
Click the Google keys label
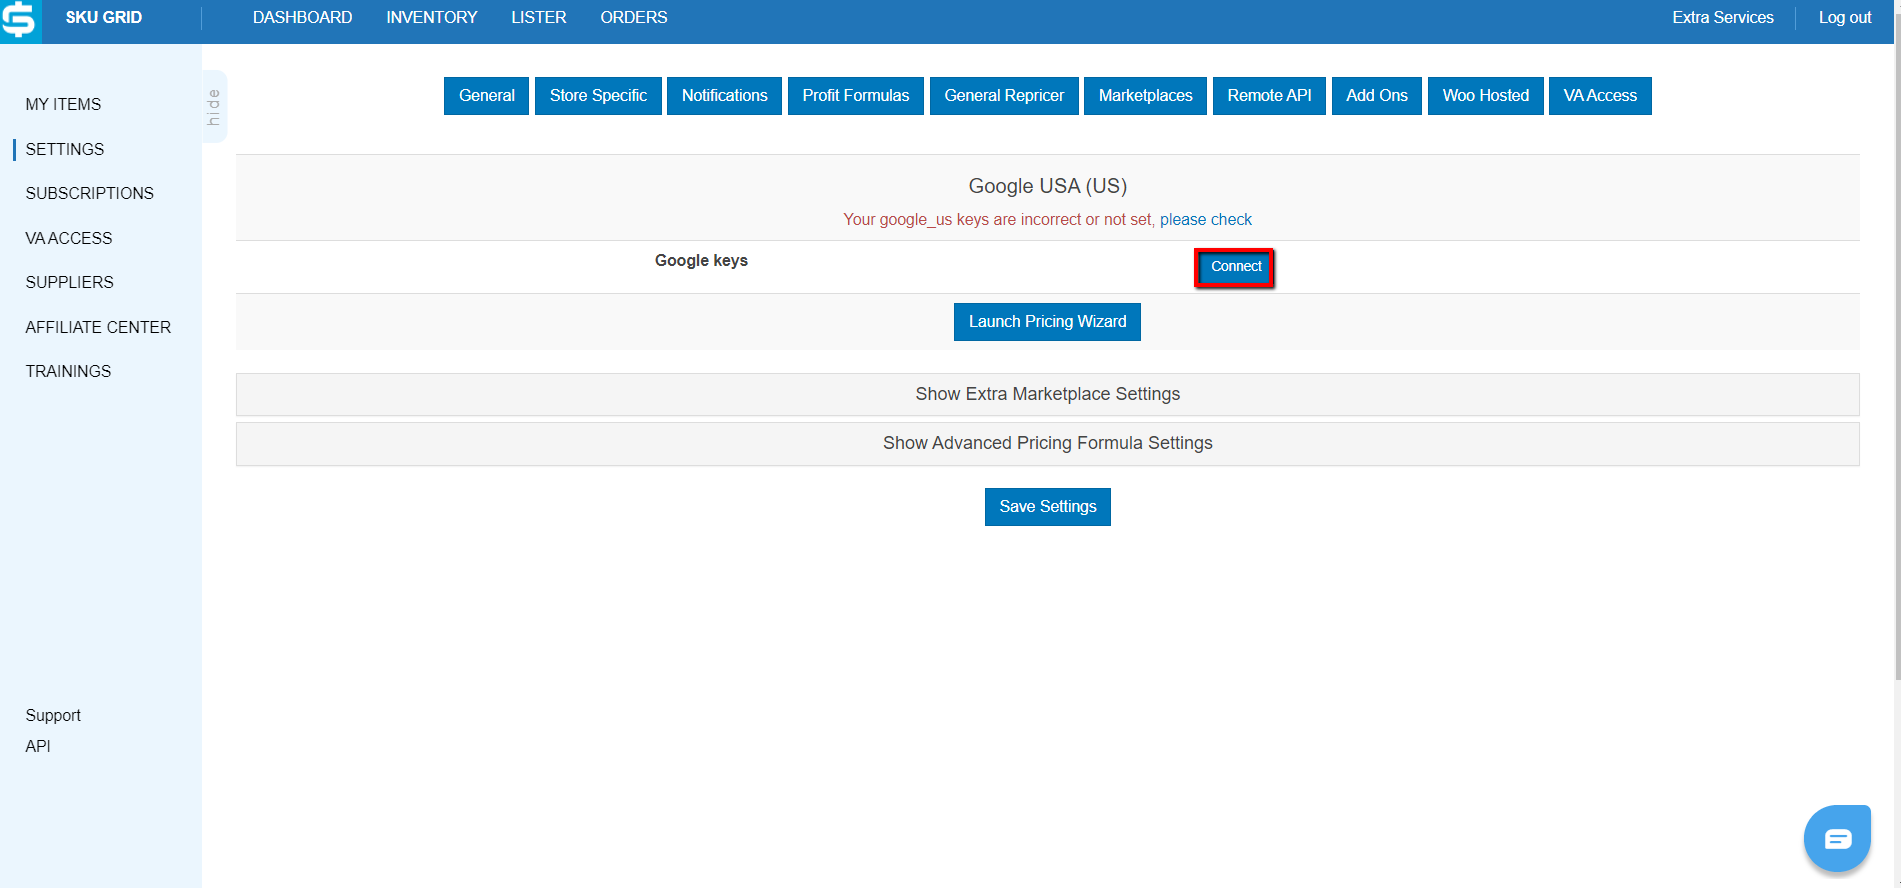[x=701, y=260]
